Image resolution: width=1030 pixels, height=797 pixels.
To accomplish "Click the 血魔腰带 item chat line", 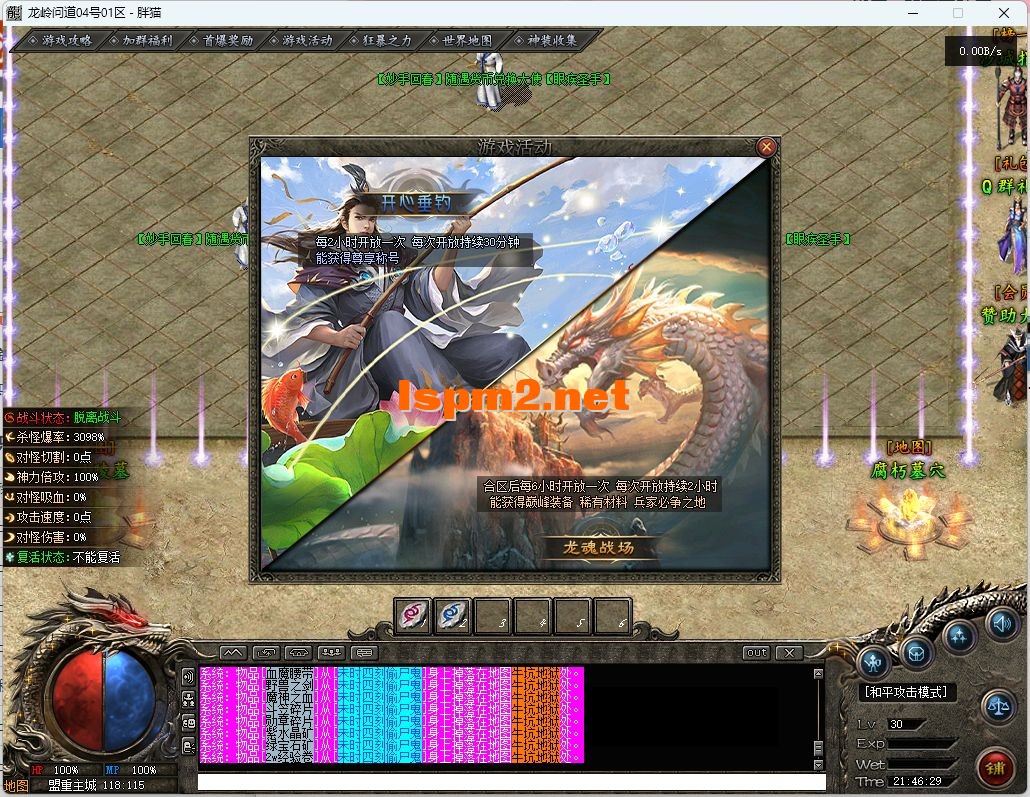I will click(x=392, y=673).
